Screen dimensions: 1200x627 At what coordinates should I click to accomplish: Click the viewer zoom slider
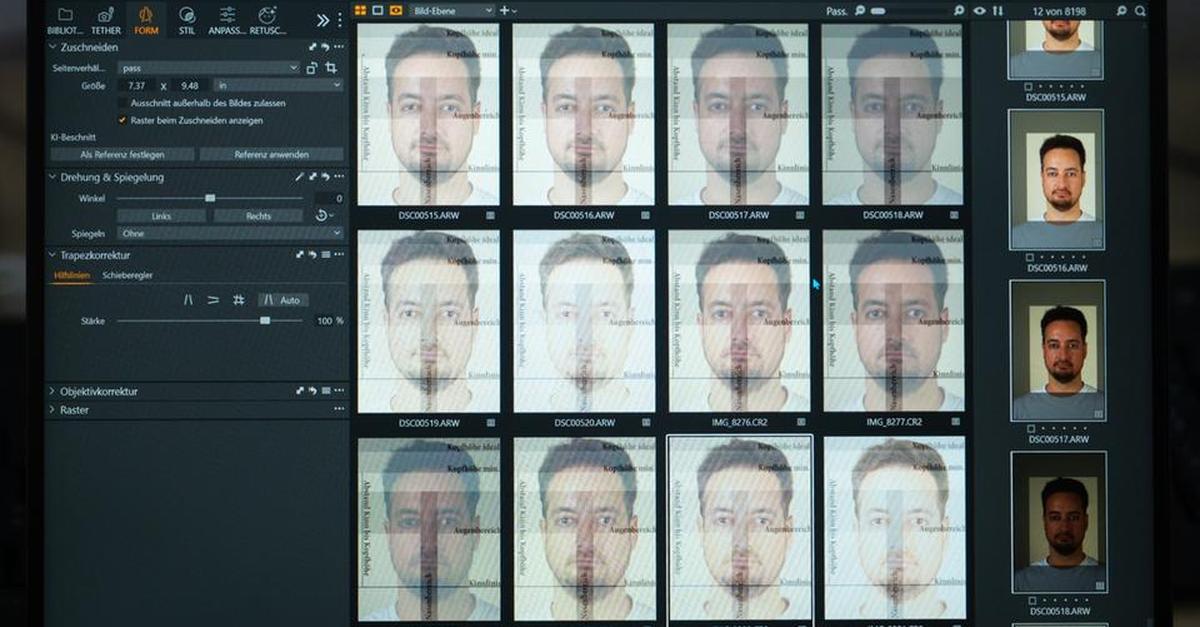coord(912,11)
